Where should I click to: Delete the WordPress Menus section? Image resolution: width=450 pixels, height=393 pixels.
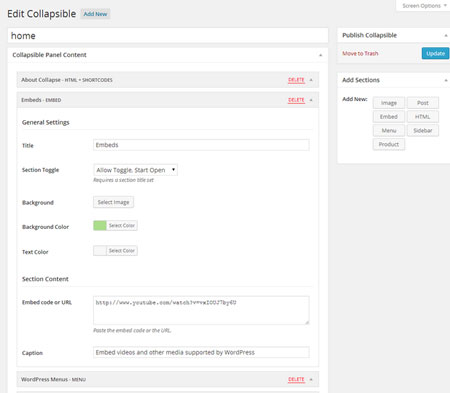(x=296, y=379)
